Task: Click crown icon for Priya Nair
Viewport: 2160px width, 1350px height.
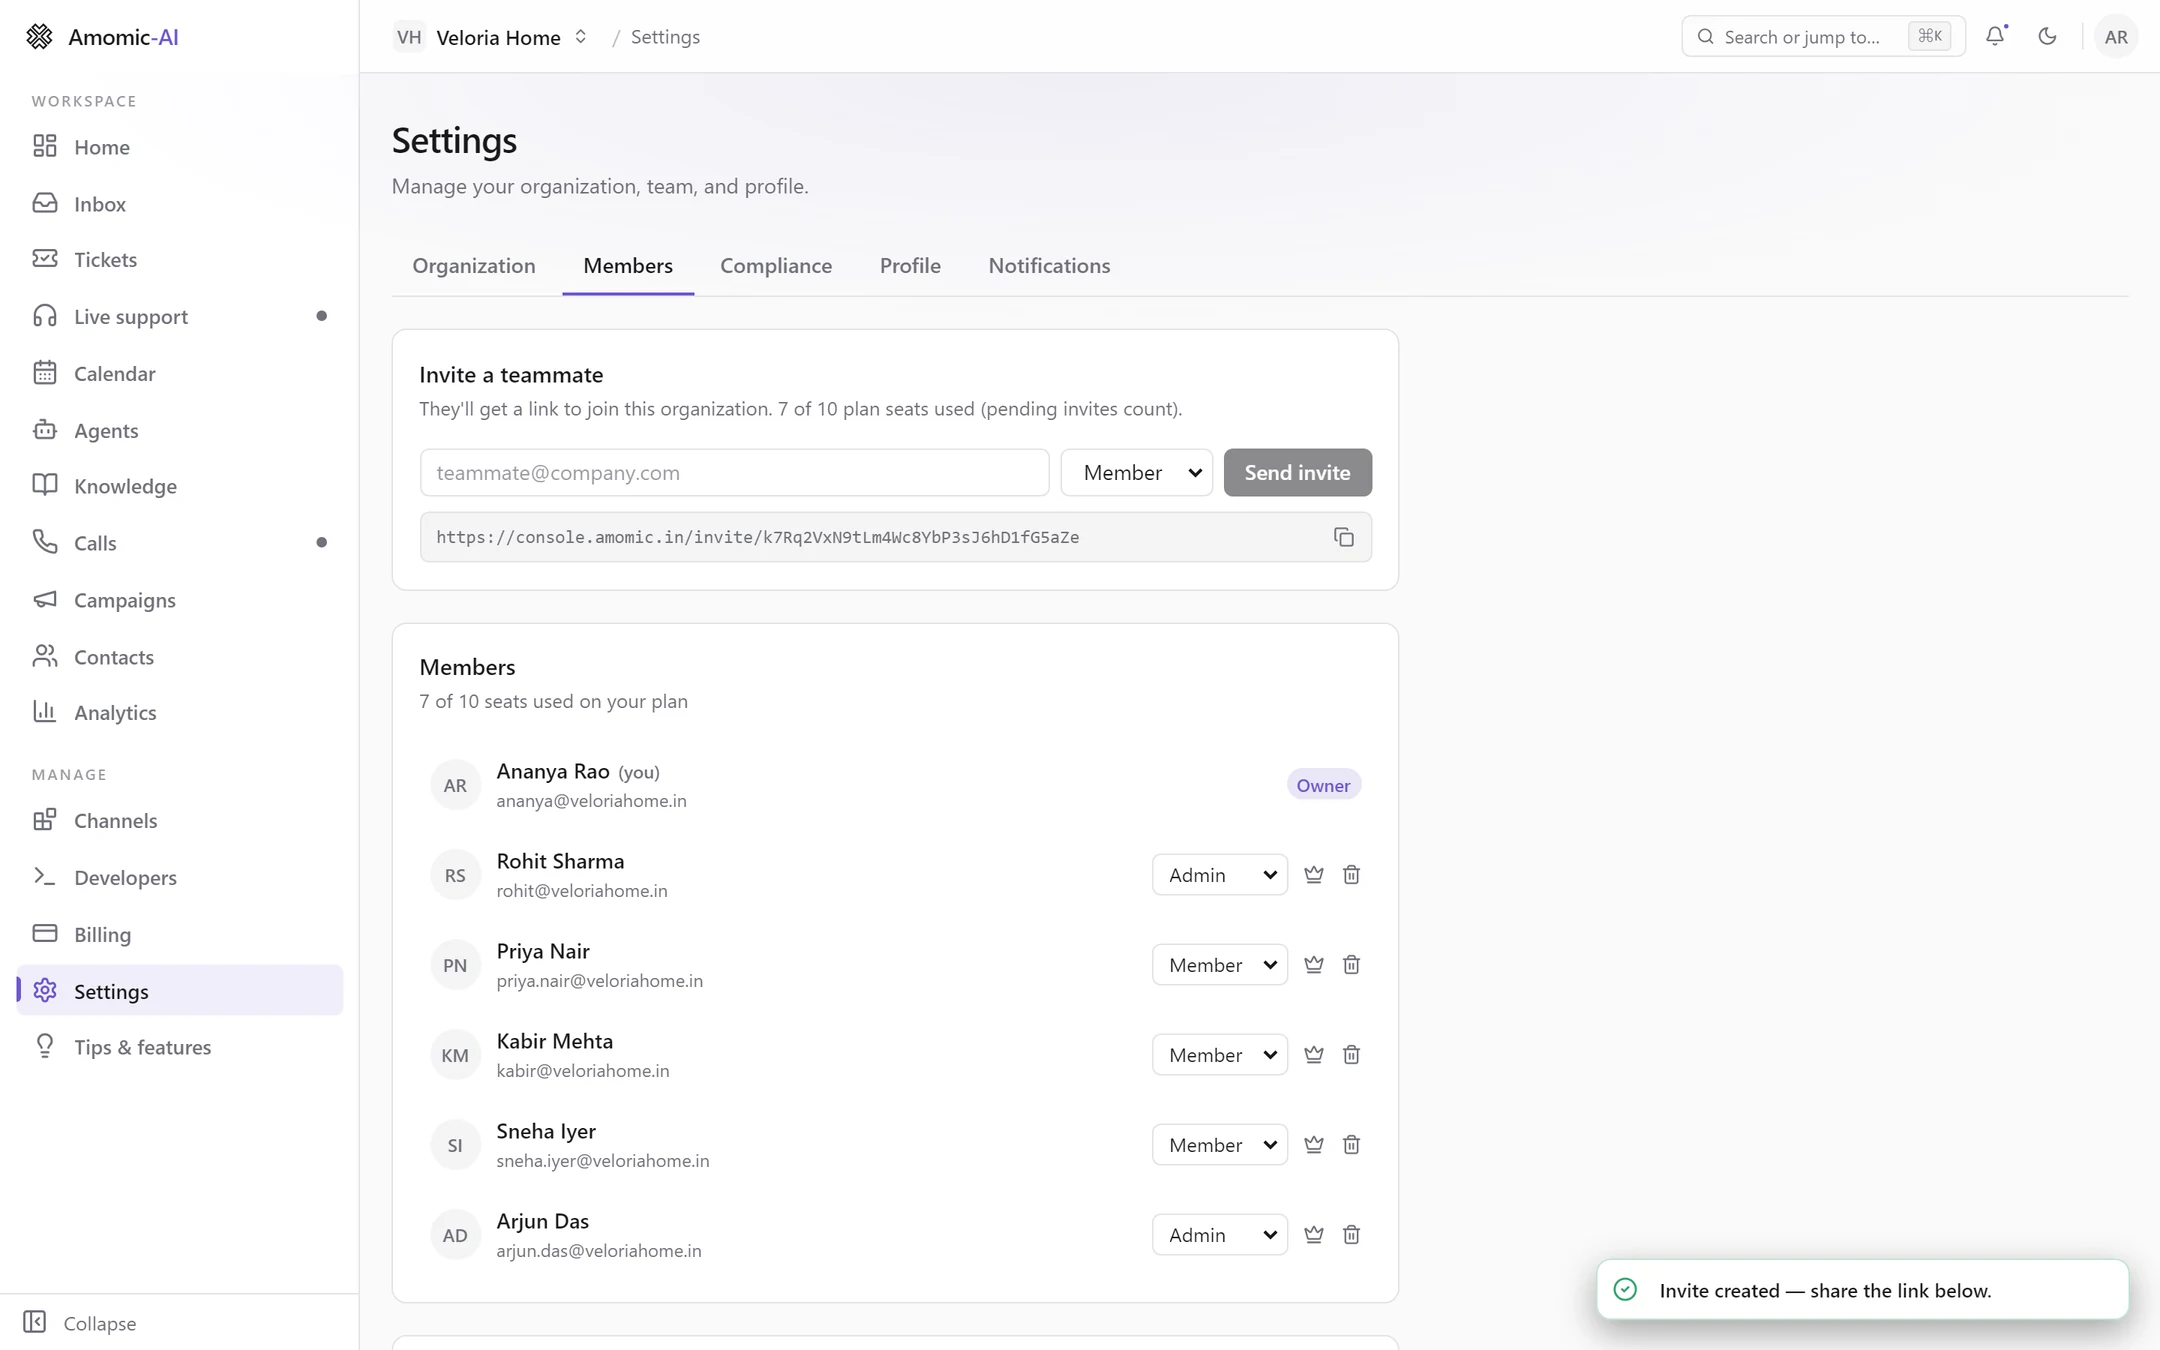Action: (x=1313, y=965)
